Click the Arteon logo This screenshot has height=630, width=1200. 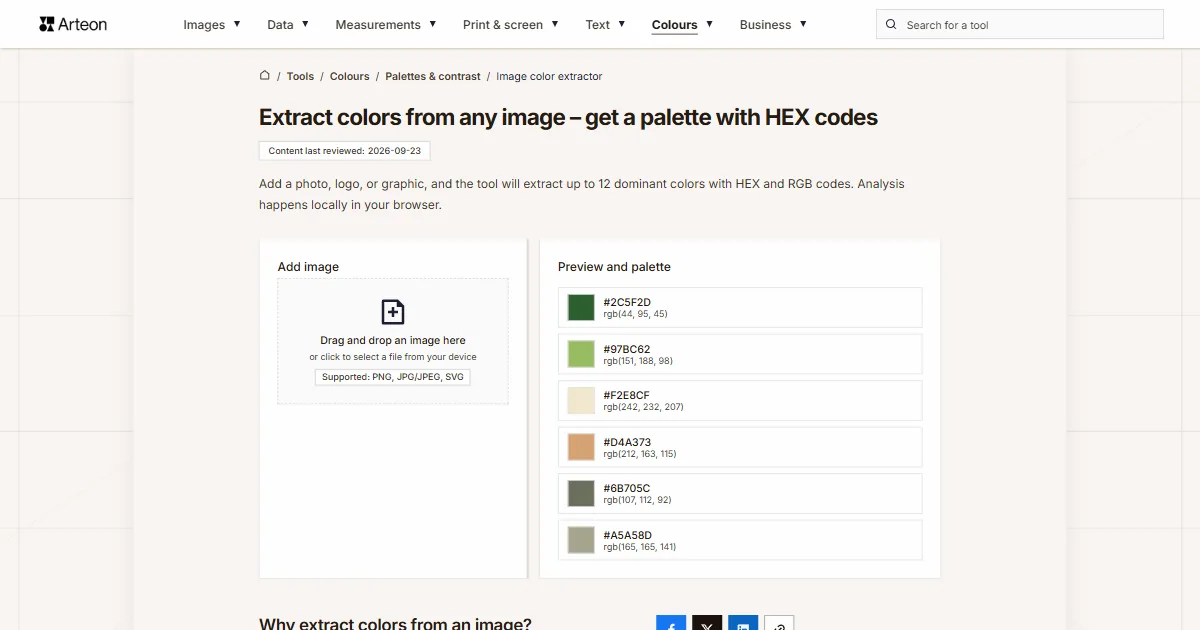click(73, 24)
